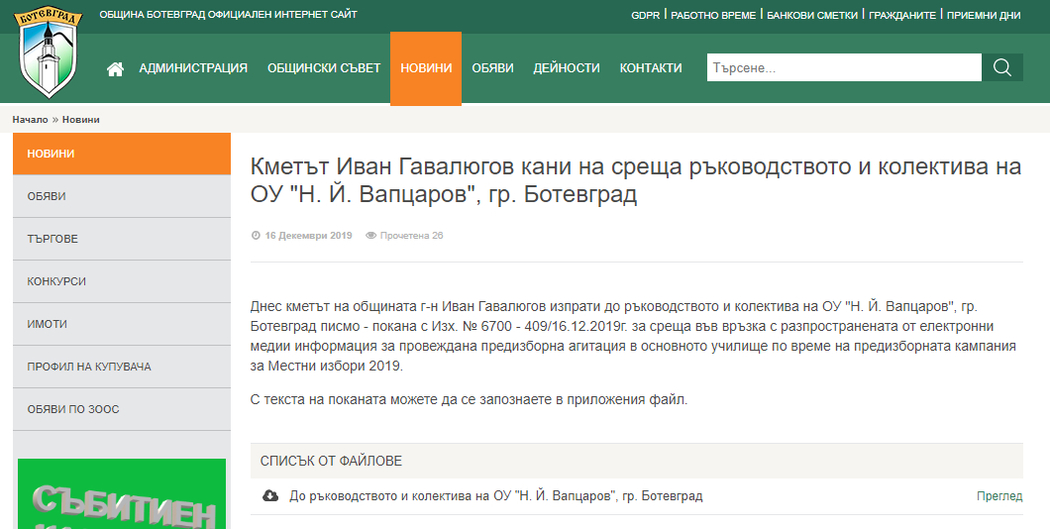Open Работно време link in header

pyautogui.click(x=712, y=15)
